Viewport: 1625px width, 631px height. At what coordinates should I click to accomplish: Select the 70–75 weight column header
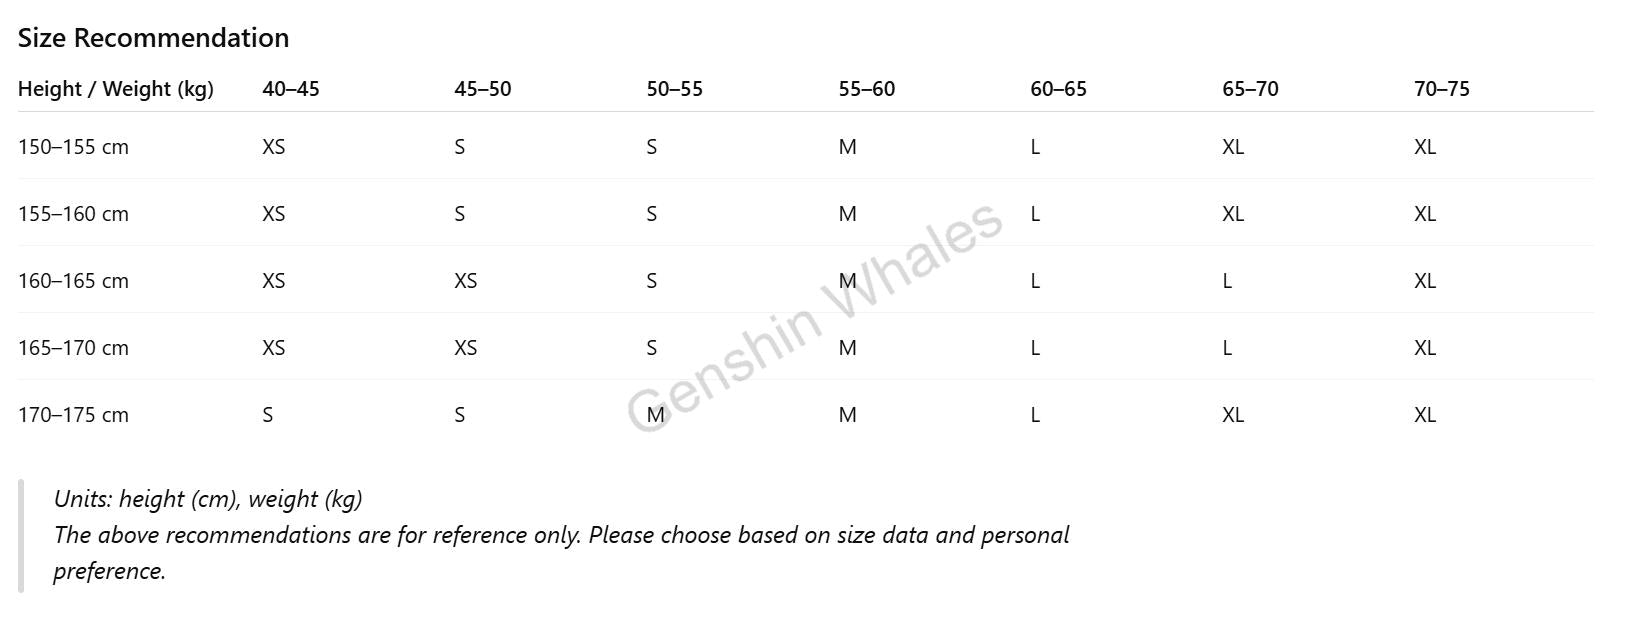point(1442,89)
